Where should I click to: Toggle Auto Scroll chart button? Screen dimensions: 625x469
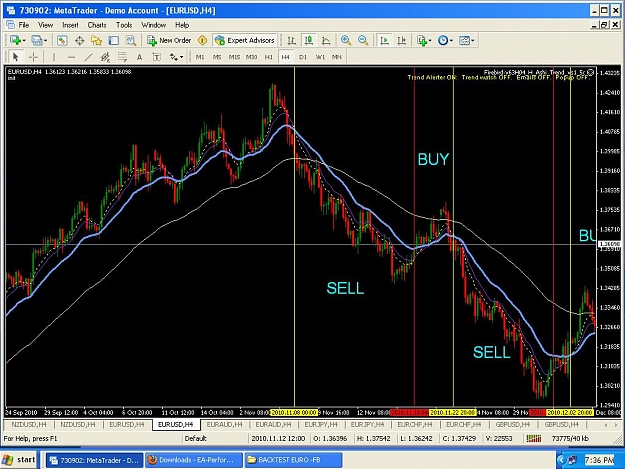click(x=385, y=40)
